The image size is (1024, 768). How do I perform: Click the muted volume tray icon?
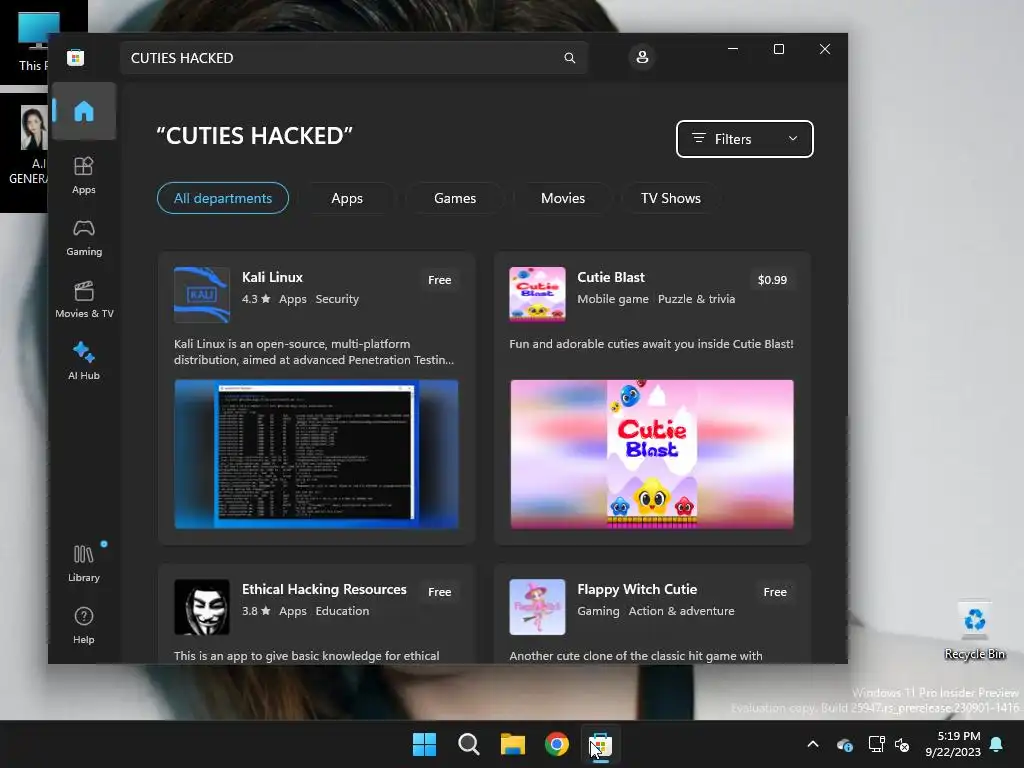pos(902,744)
